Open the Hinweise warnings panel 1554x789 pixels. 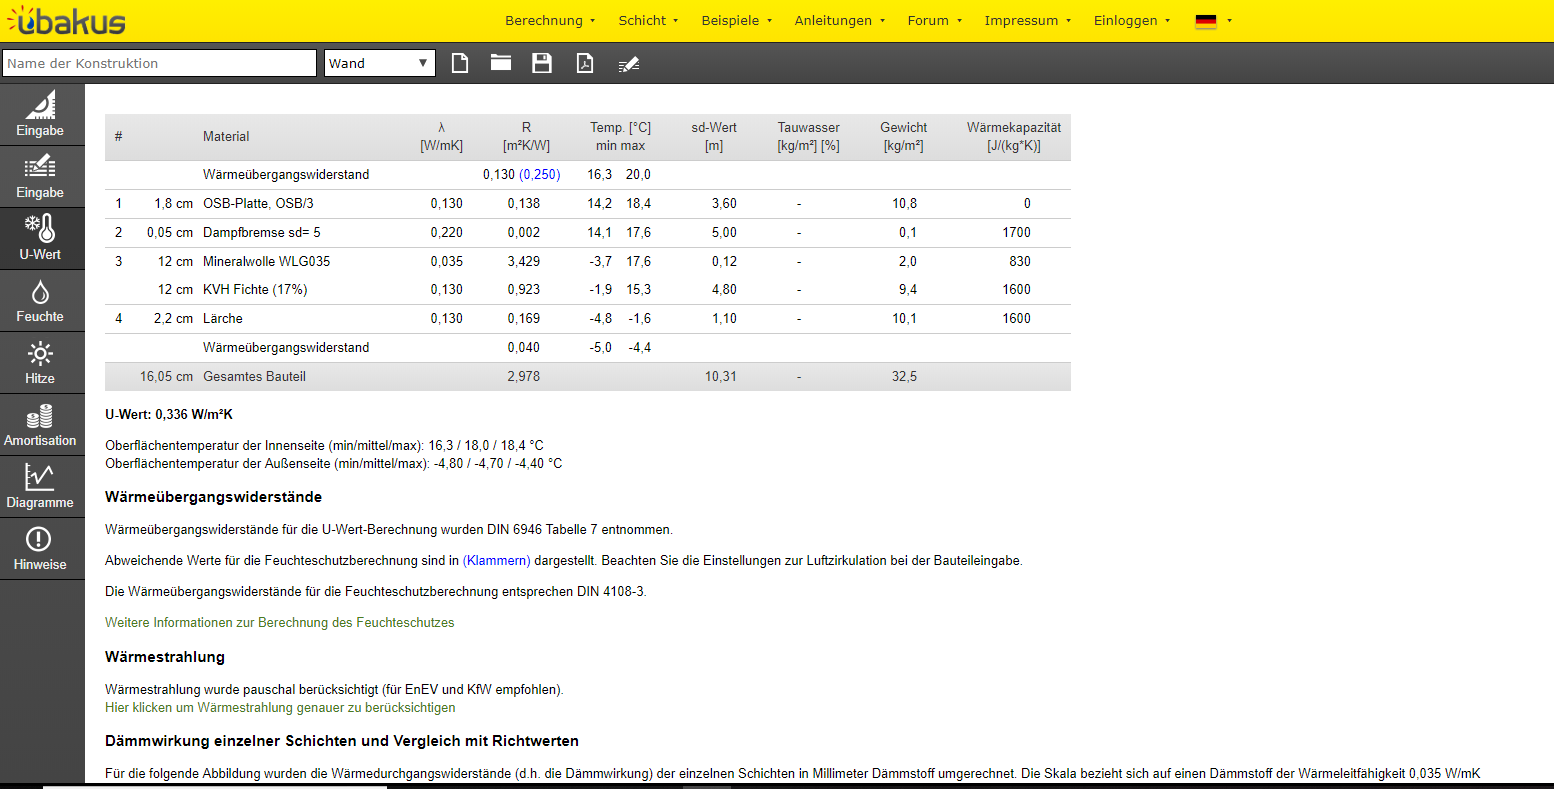tap(40, 548)
